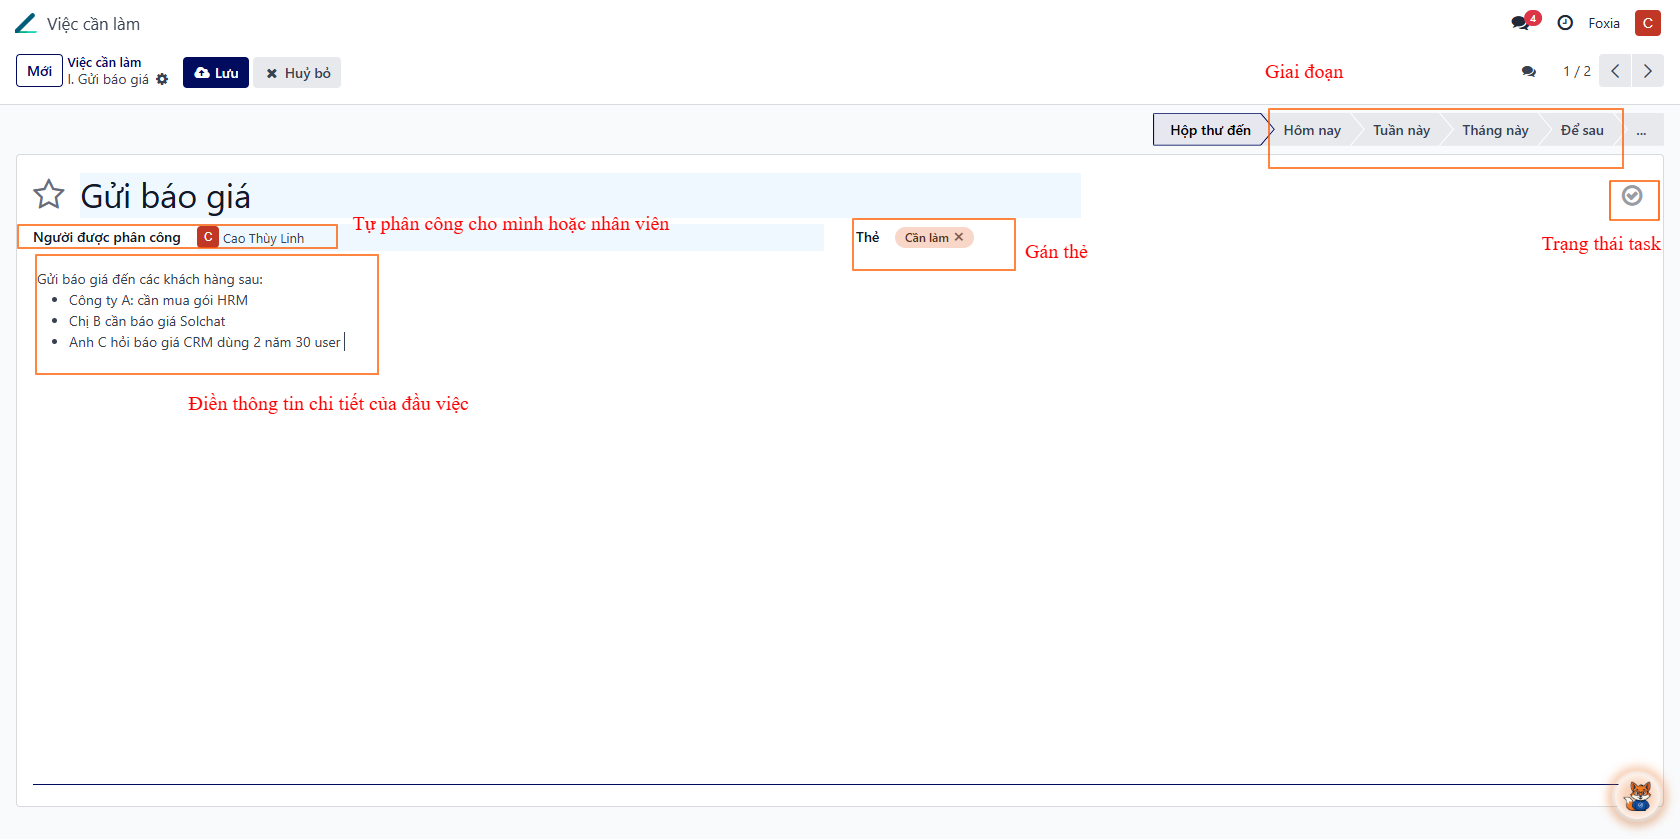Open the chatter conversation icon
This screenshot has width=1680, height=839.
click(x=1528, y=72)
